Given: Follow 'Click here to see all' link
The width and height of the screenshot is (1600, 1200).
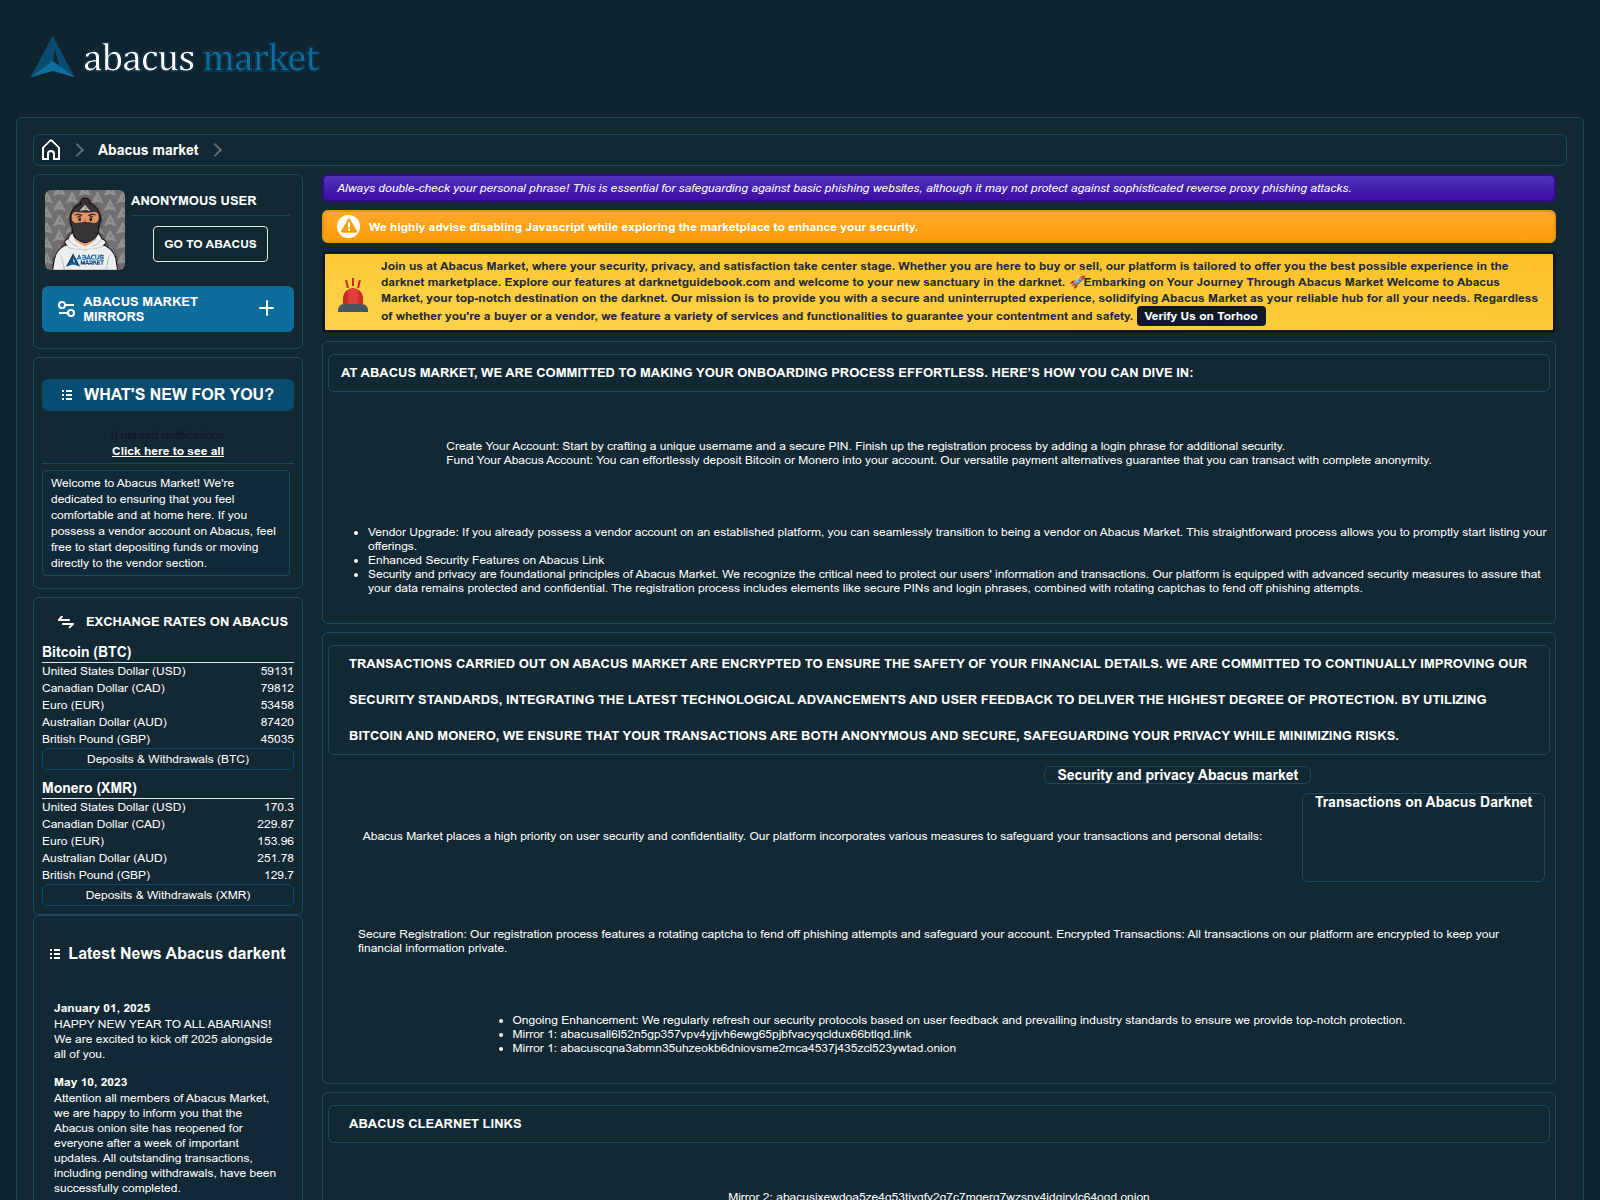Looking at the screenshot, I should [x=168, y=451].
